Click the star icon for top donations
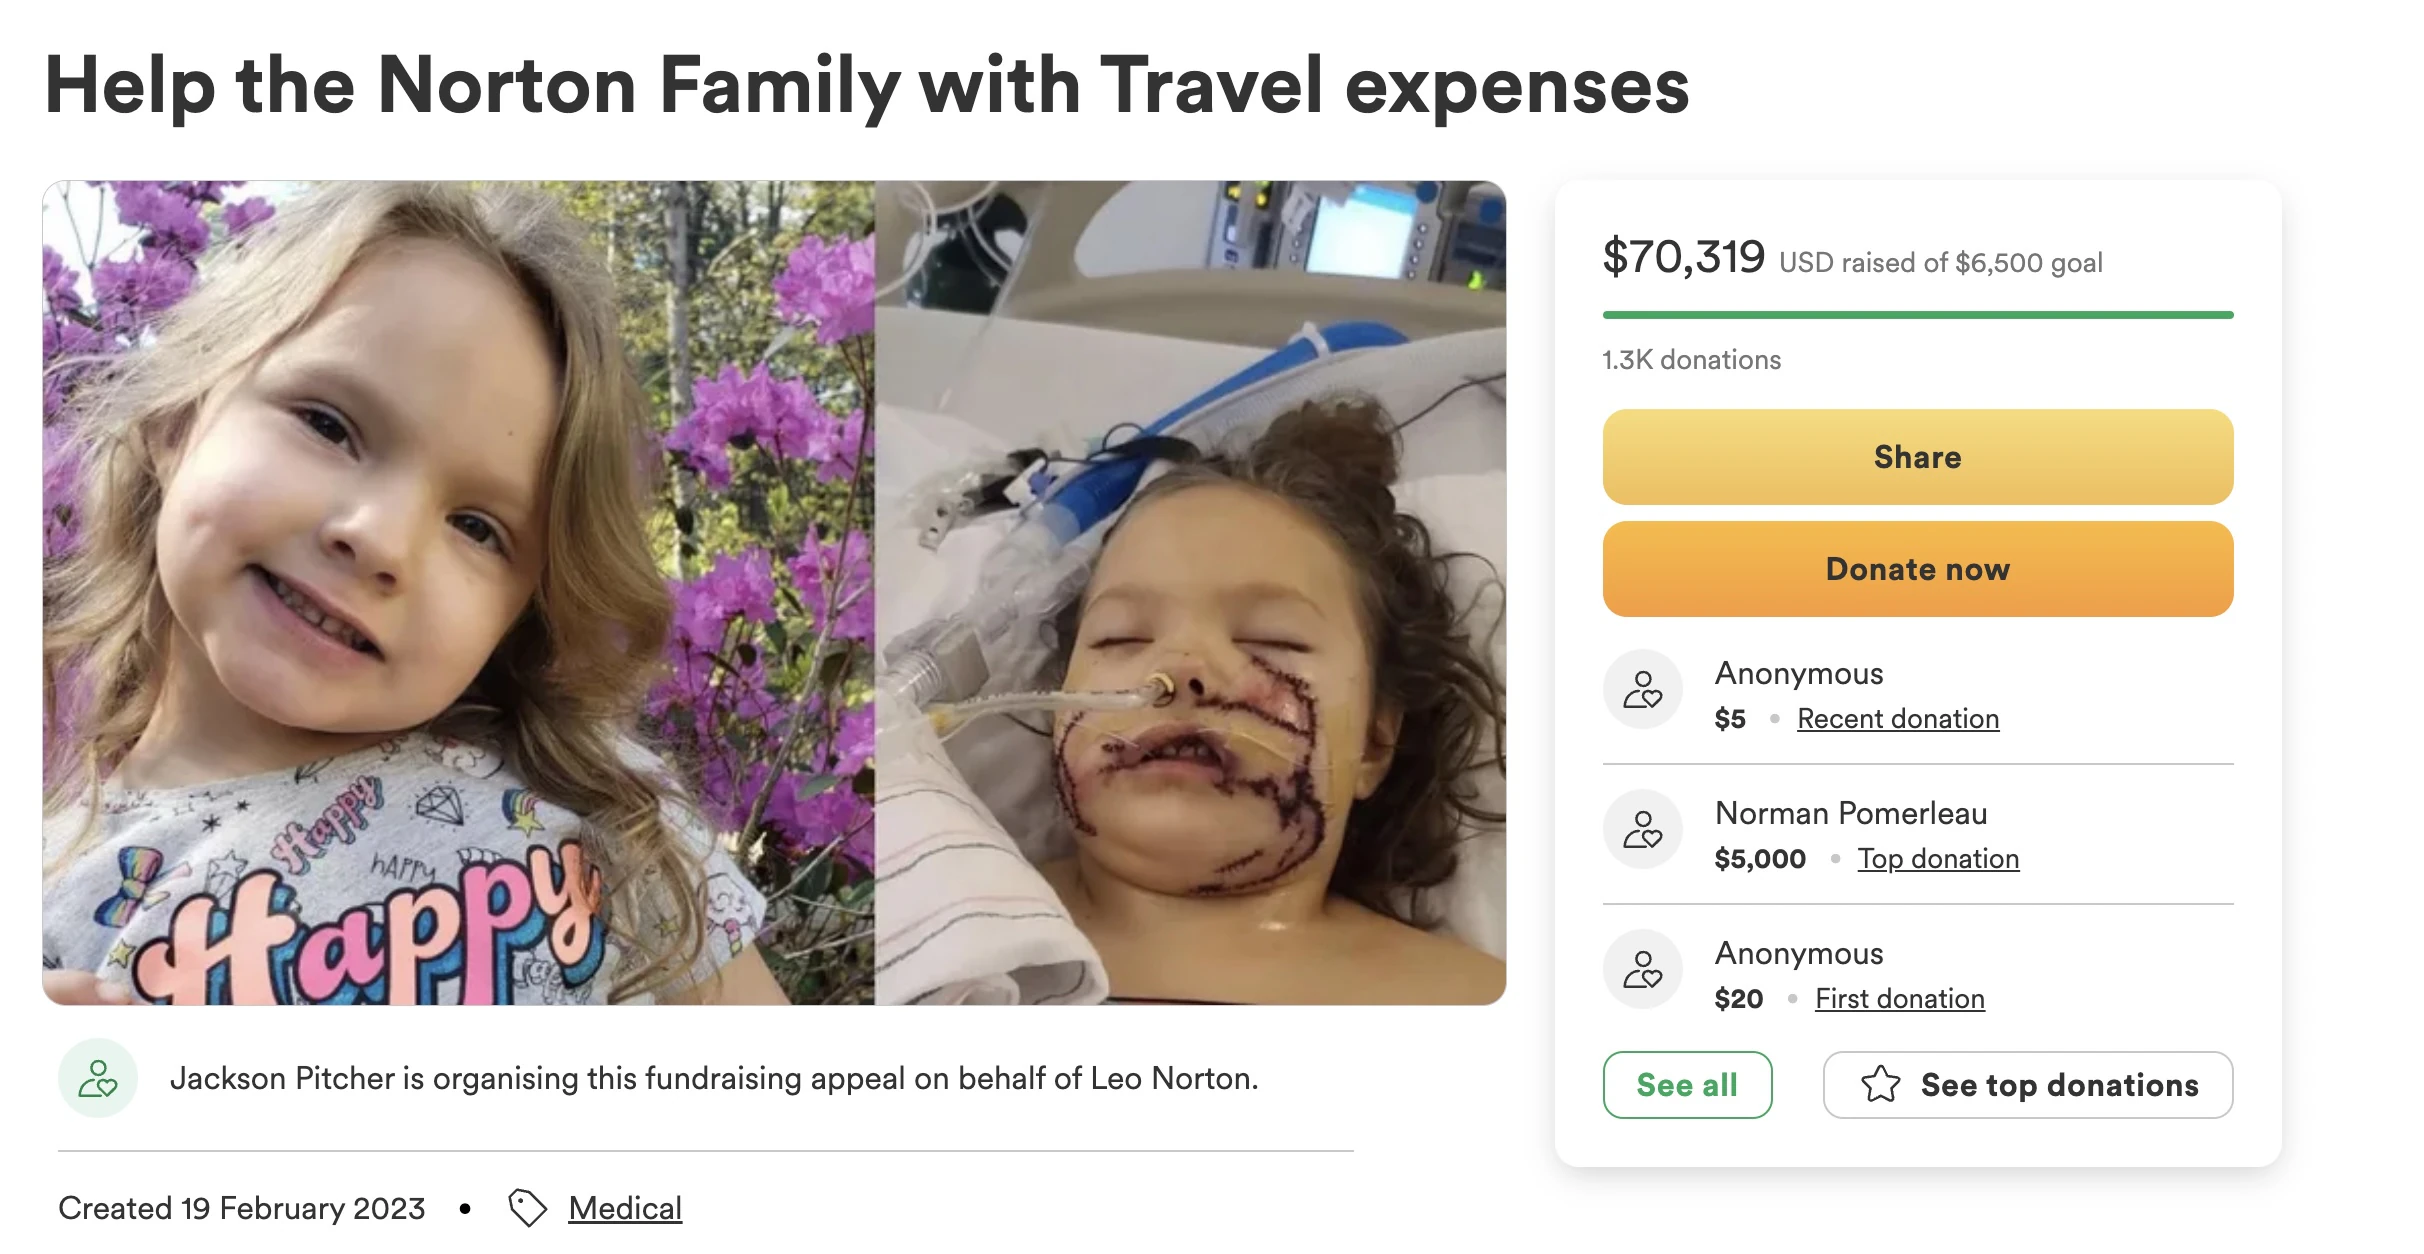The height and width of the screenshot is (1254, 2424). click(1880, 1085)
